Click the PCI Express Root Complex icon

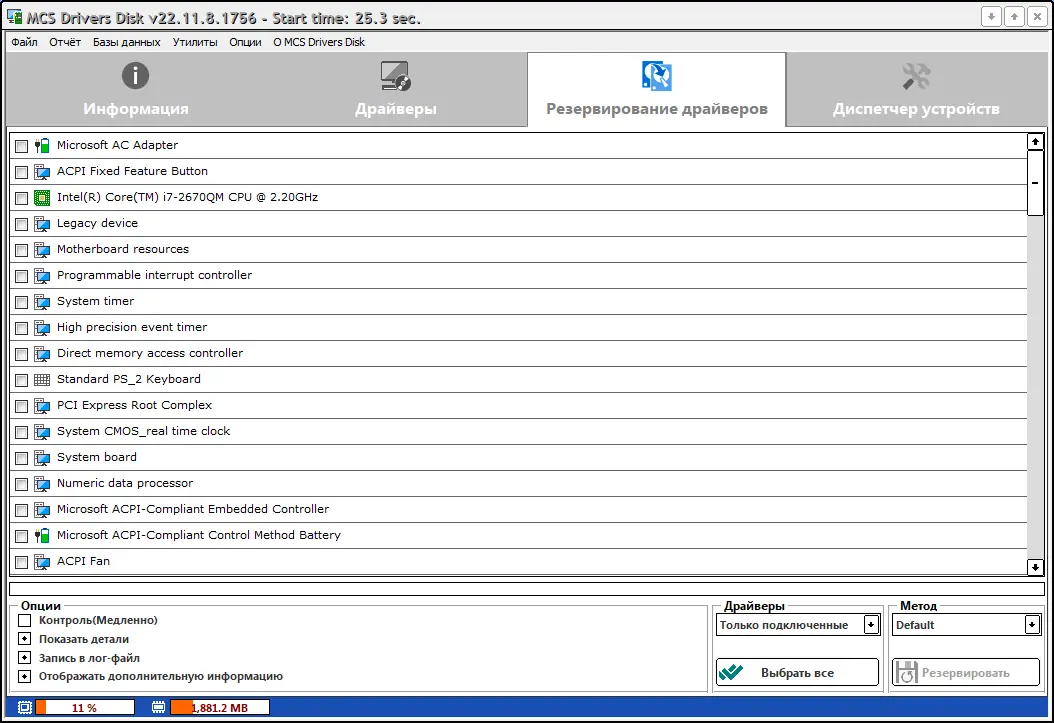42,406
